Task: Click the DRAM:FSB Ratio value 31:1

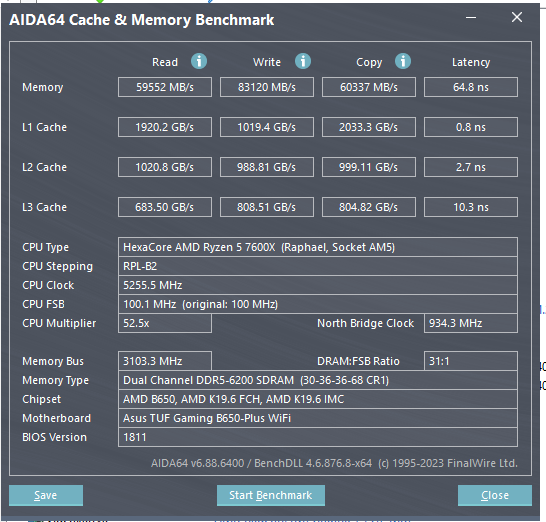Action: [471, 361]
